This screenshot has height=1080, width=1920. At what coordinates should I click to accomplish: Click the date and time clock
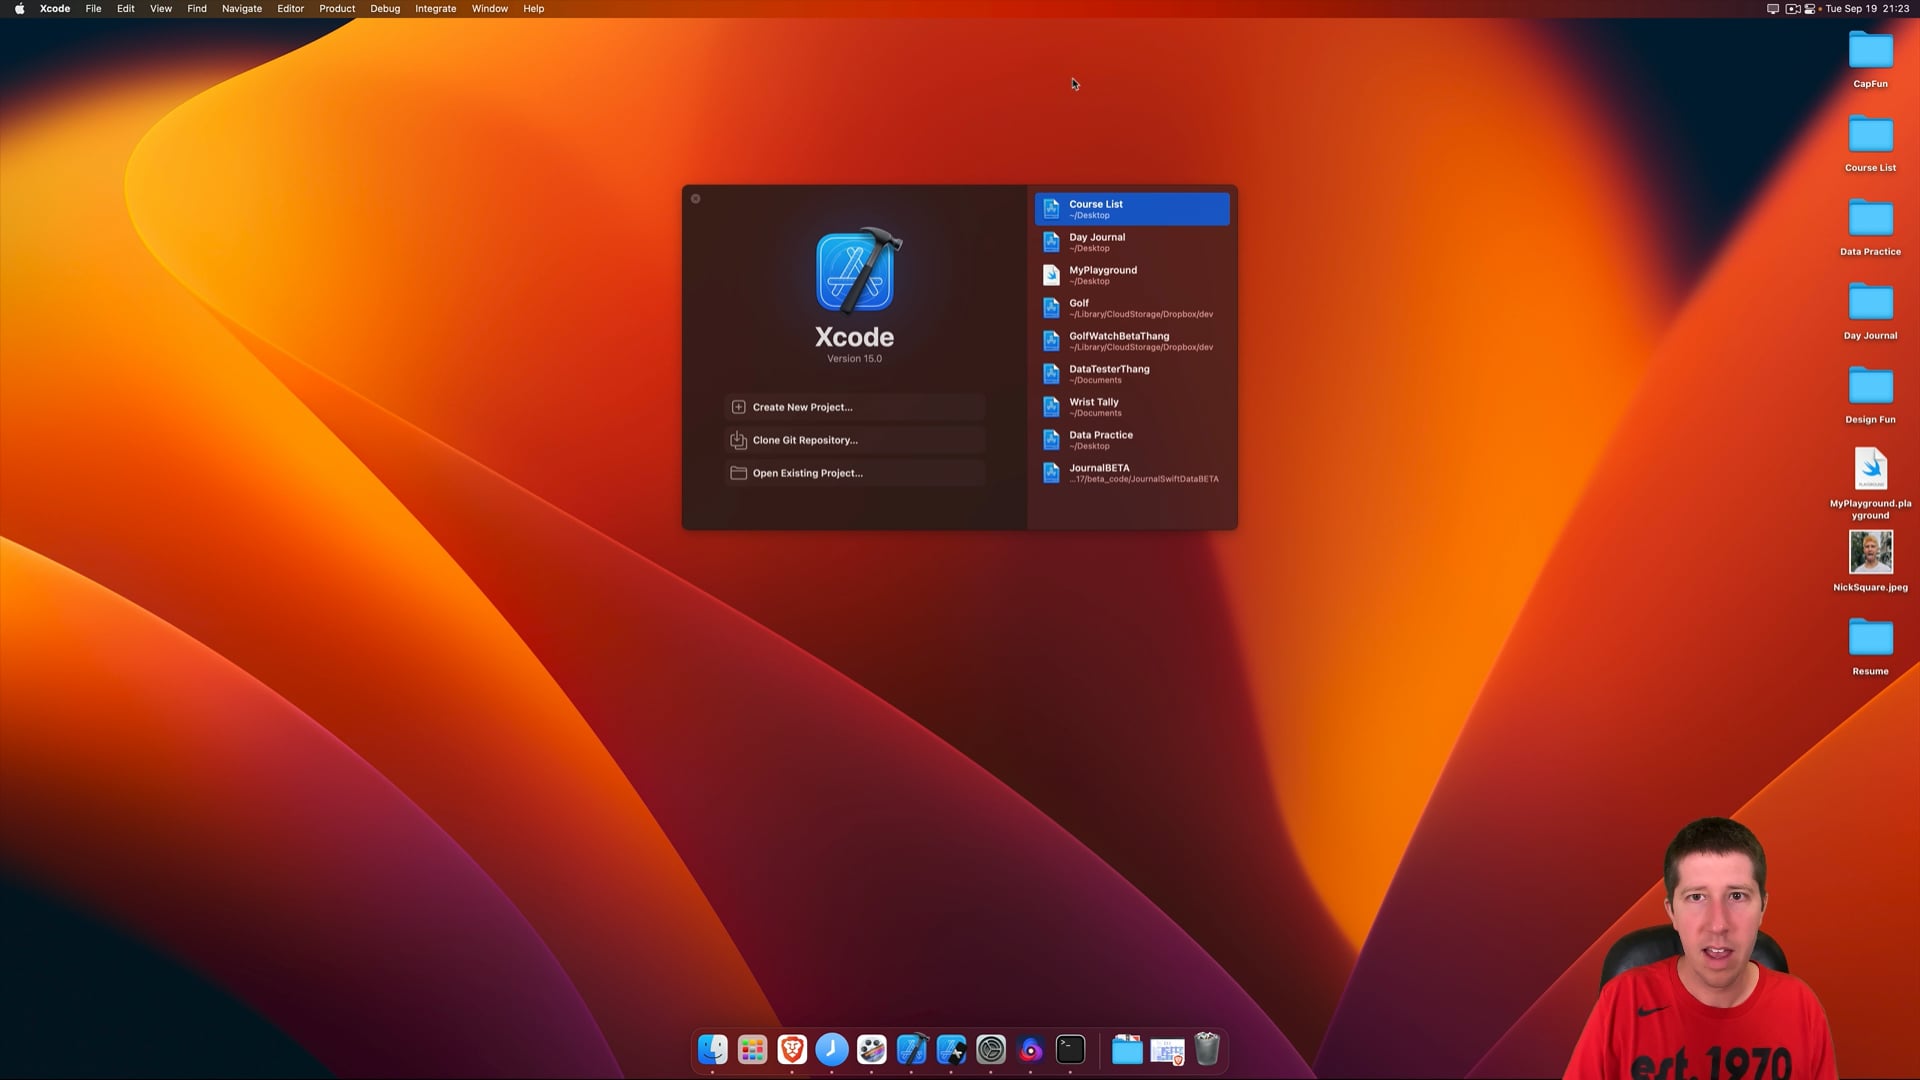pos(1867,9)
